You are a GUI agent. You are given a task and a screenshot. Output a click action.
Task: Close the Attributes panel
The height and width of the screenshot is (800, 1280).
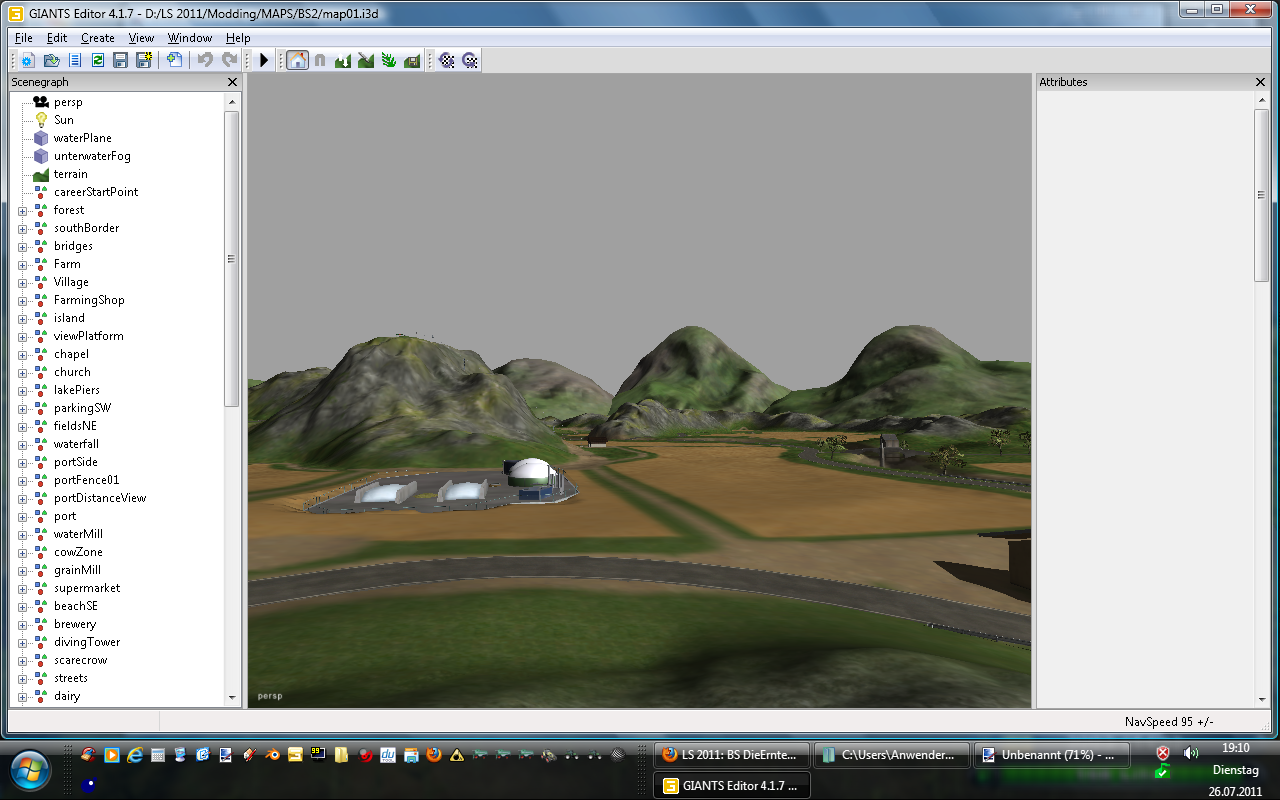click(1261, 82)
